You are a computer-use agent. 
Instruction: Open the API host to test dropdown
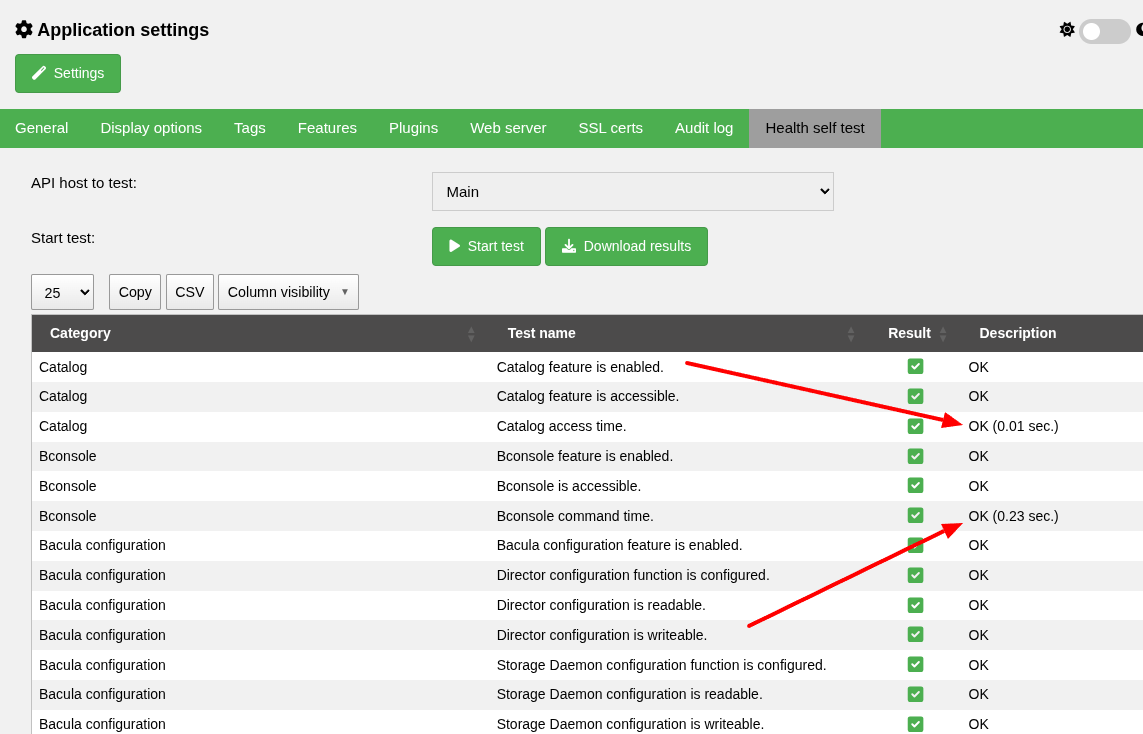(x=633, y=192)
